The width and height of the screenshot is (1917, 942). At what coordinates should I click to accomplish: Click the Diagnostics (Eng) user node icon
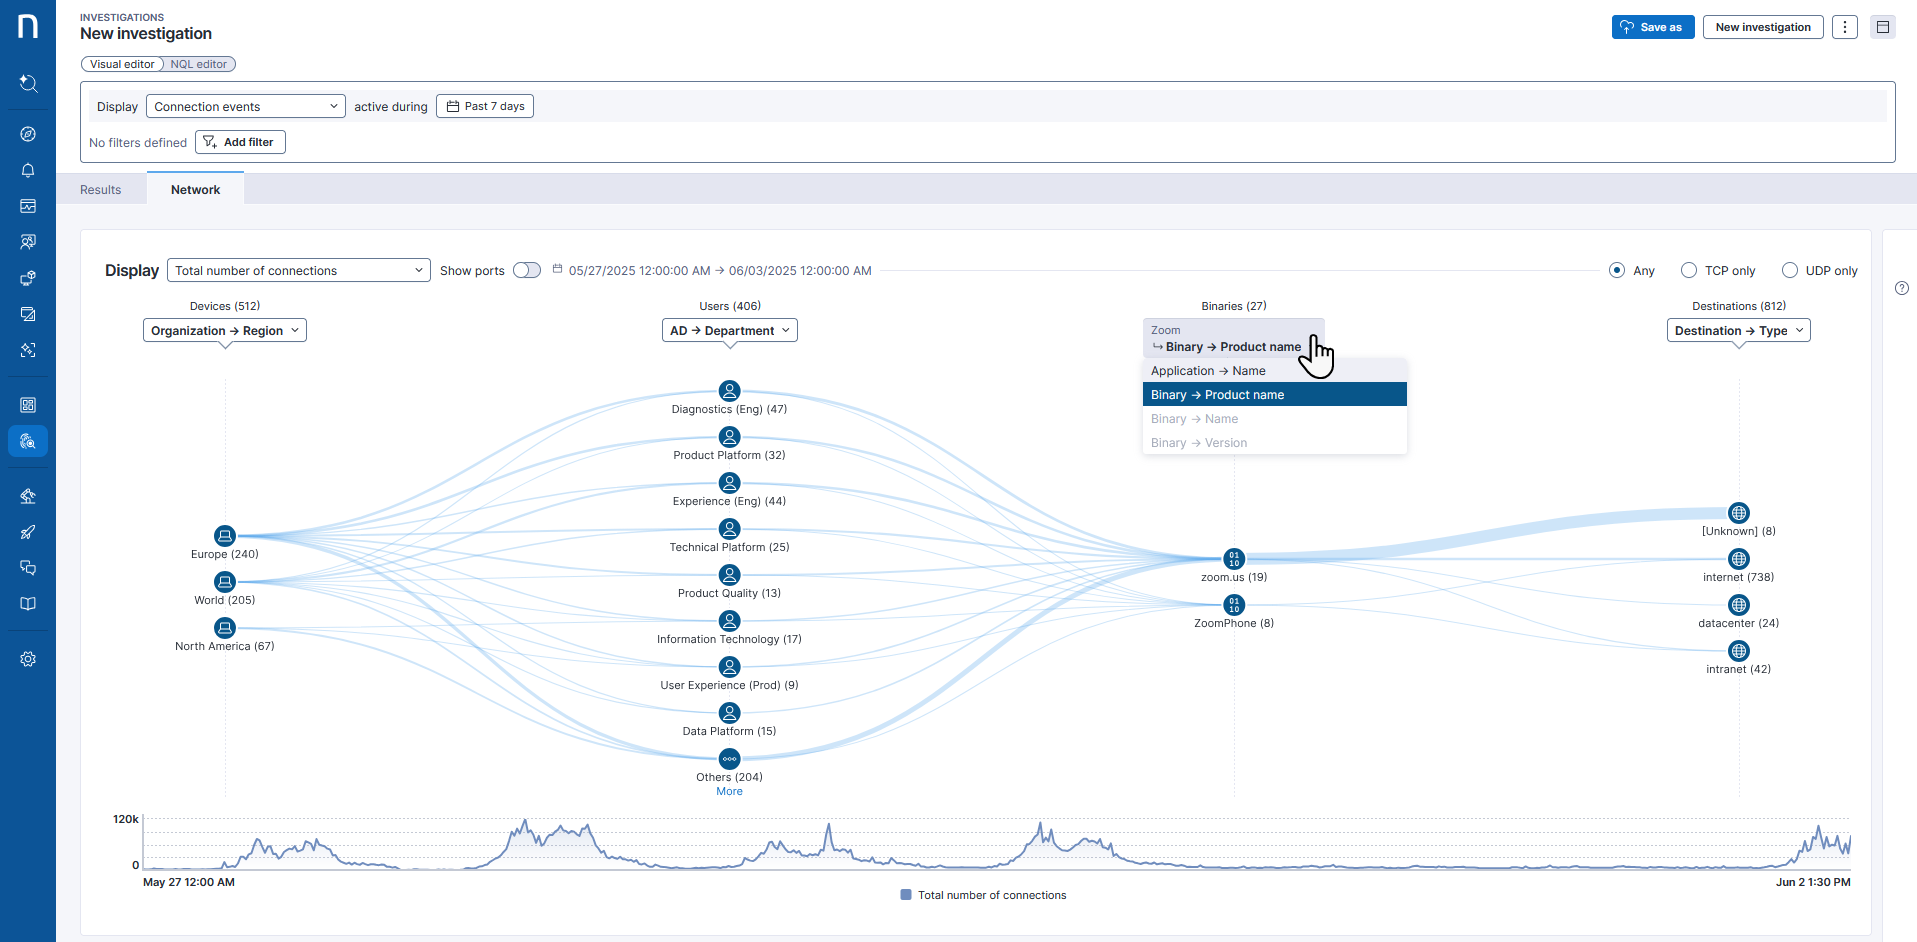(730, 391)
